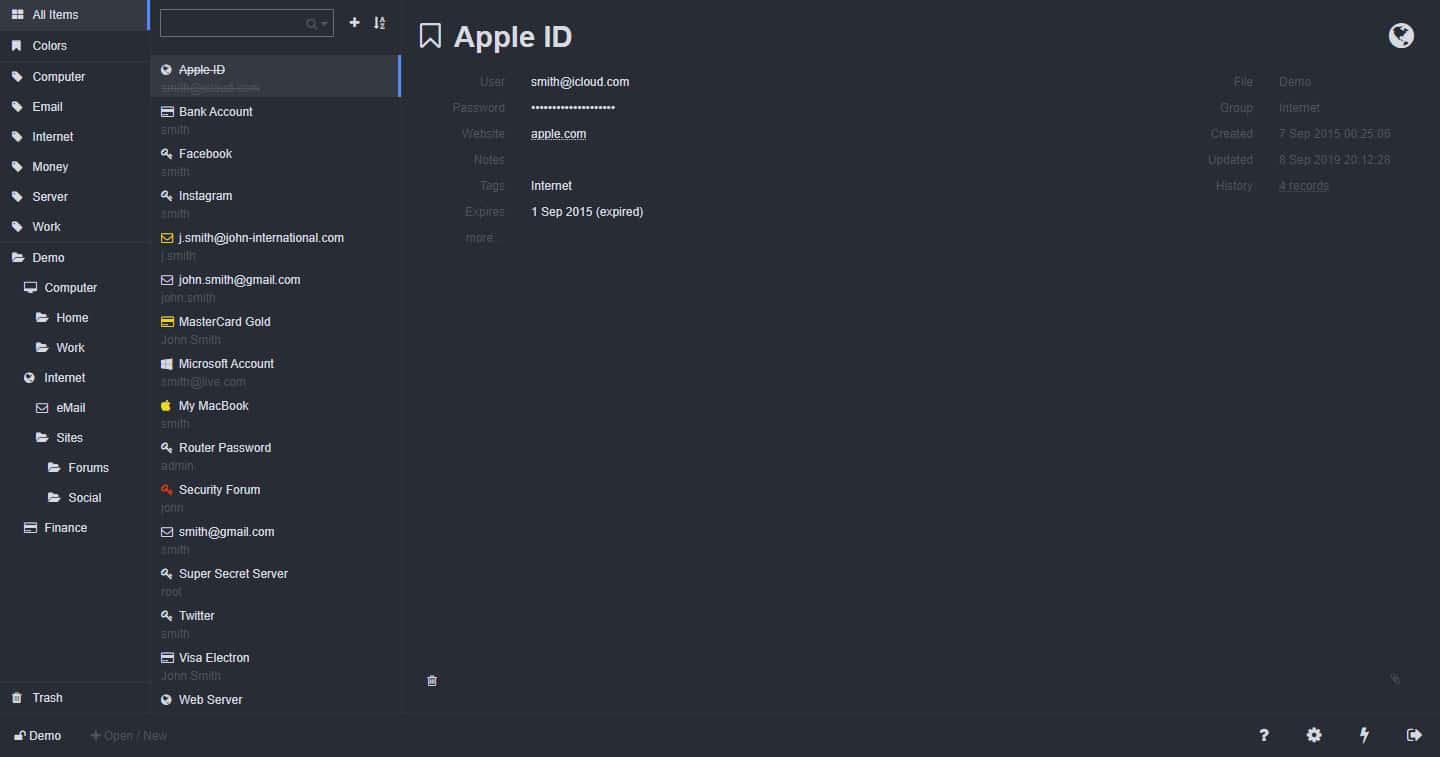Click the Internet tags value in details

[551, 186]
